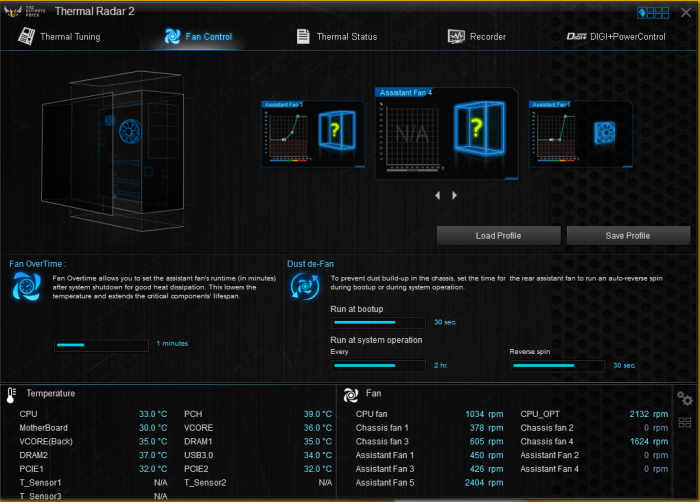
Task: Open the Thermal Tuning tab
Action: (x=59, y=37)
